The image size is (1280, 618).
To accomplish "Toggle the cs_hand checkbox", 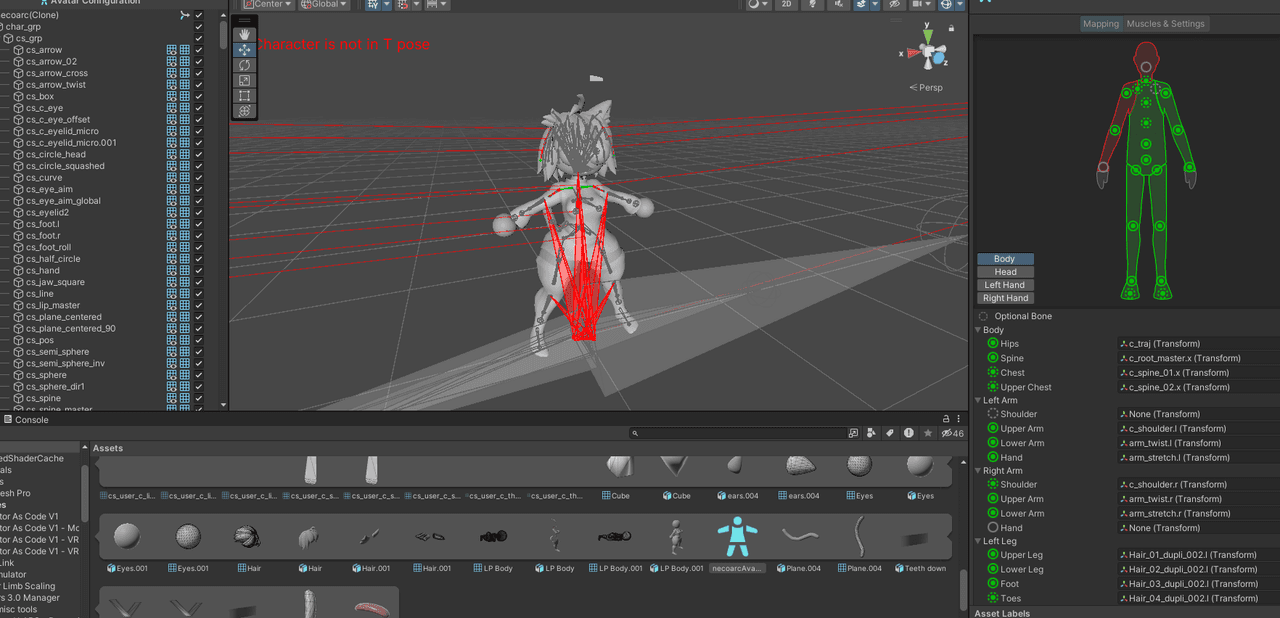I will click(x=199, y=271).
